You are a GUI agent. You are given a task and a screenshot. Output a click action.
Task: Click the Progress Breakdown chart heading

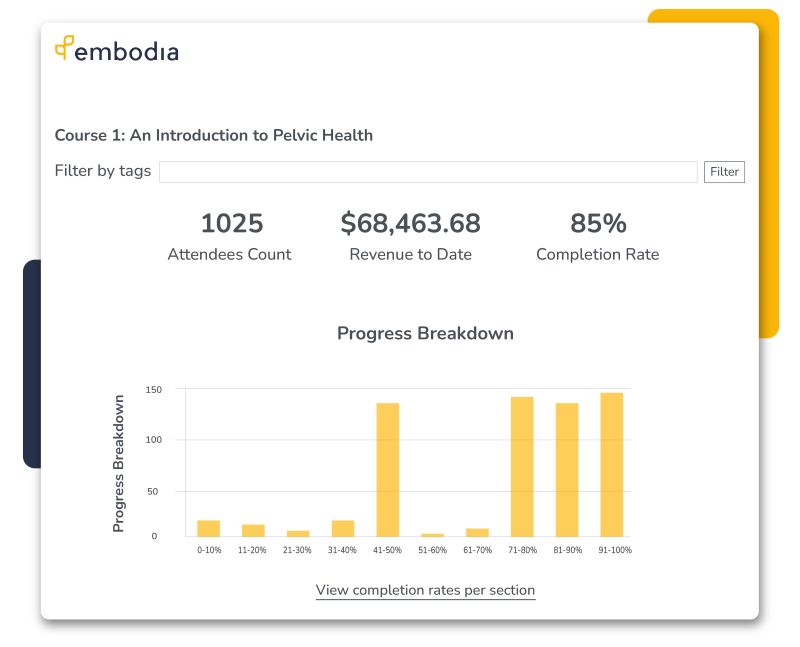(425, 333)
